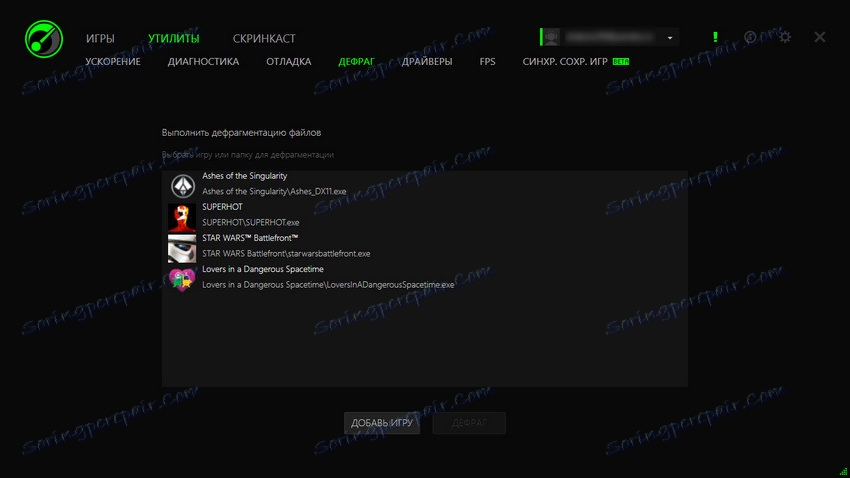Switch to the УТИЛИТЫ tab
This screenshot has height=478, width=850.
(173, 38)
